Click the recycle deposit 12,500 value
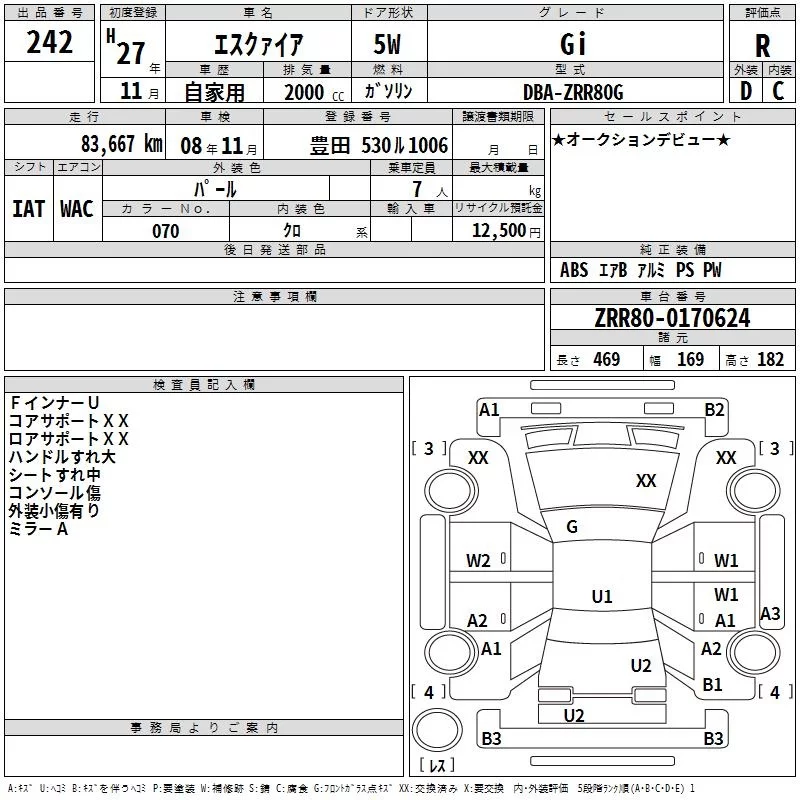Screen dimensions: 800x800 [x=502, y=231]
